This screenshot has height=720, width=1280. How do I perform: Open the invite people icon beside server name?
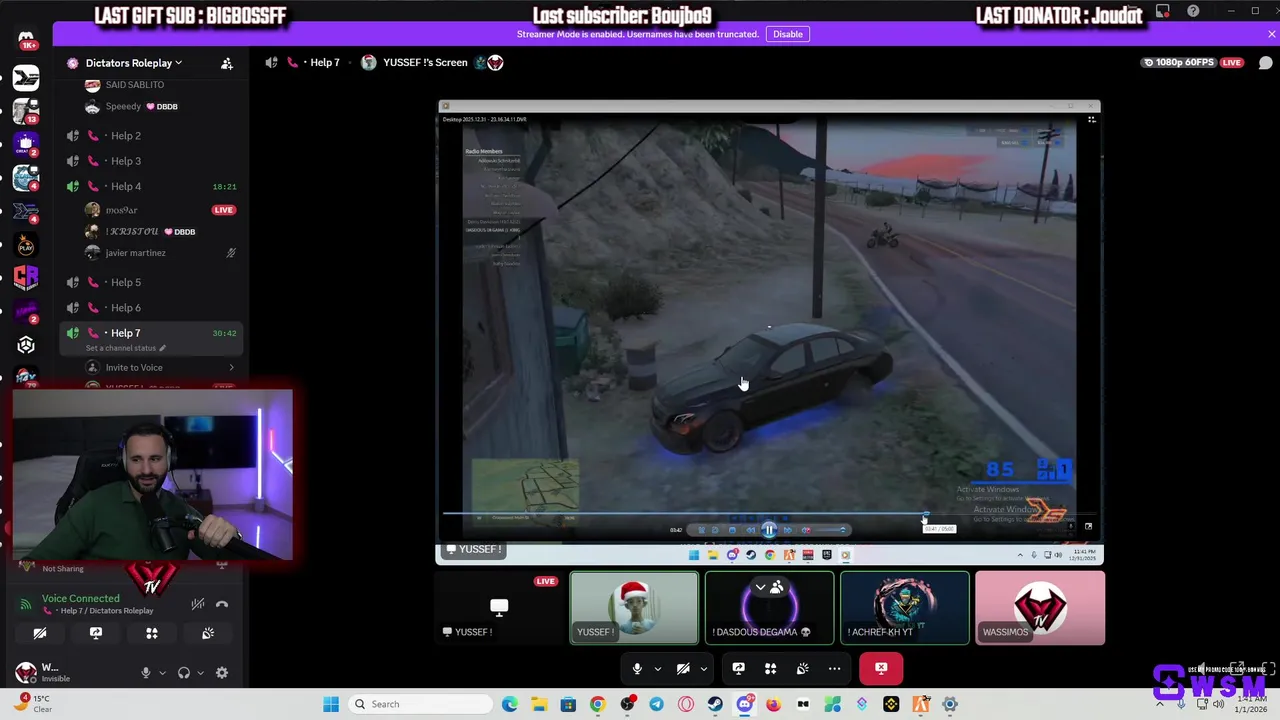coord(227,63)
